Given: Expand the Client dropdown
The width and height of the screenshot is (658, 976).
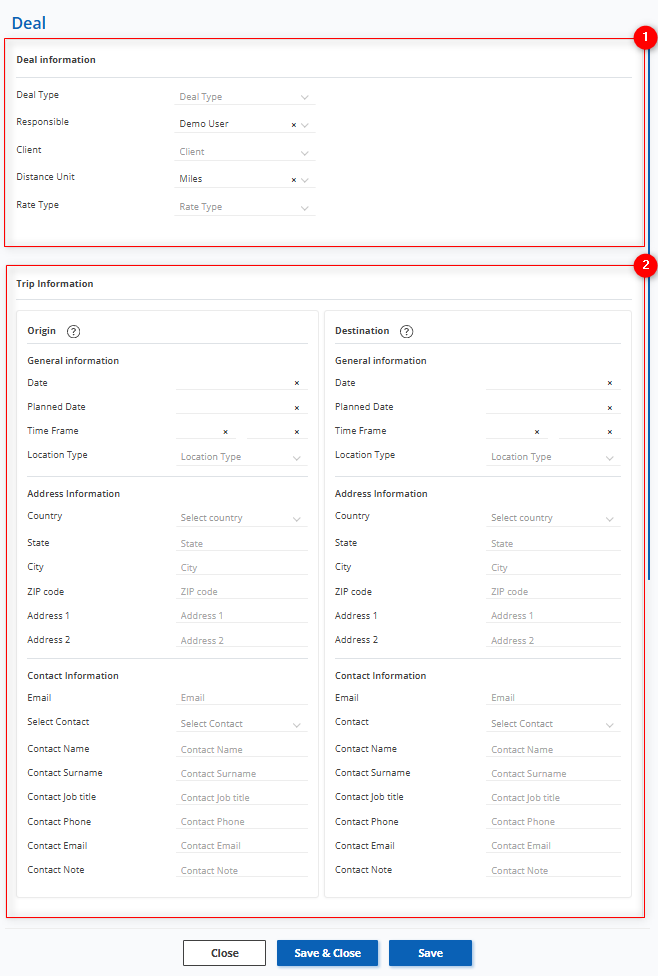Looking at the screenshot, I should (244, 152).
